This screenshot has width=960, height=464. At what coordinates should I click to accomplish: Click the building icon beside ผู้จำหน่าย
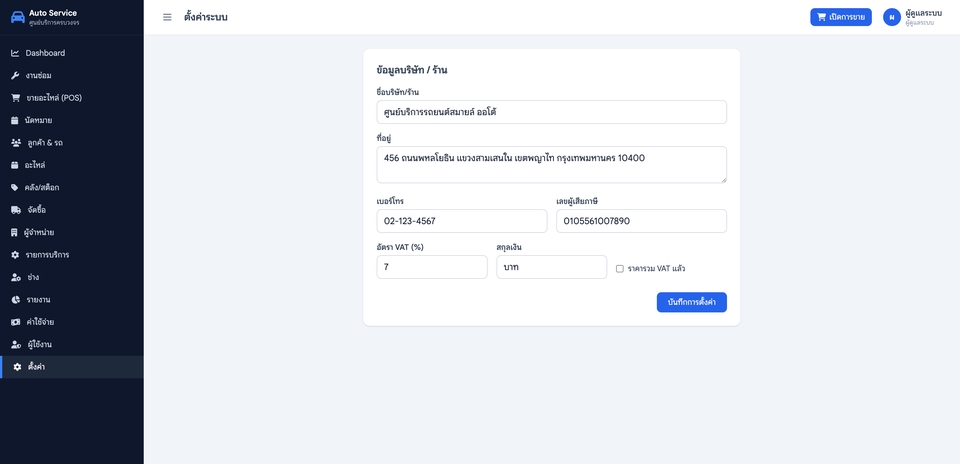[x=15, y=233]
